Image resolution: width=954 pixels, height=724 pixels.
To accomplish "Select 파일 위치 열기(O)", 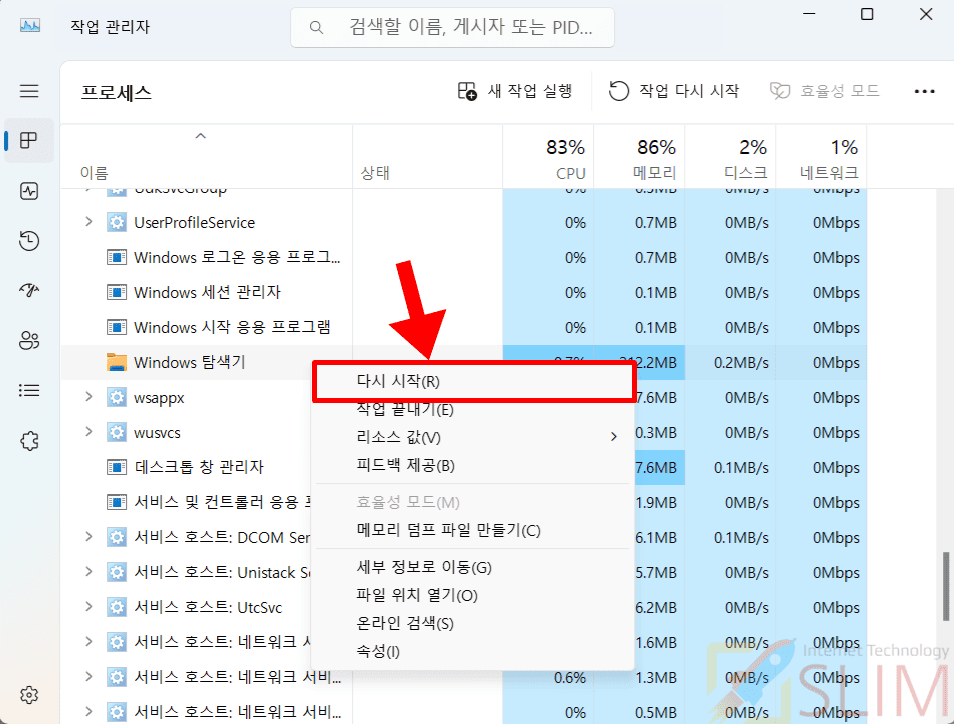I will click(x=472, y=596).
